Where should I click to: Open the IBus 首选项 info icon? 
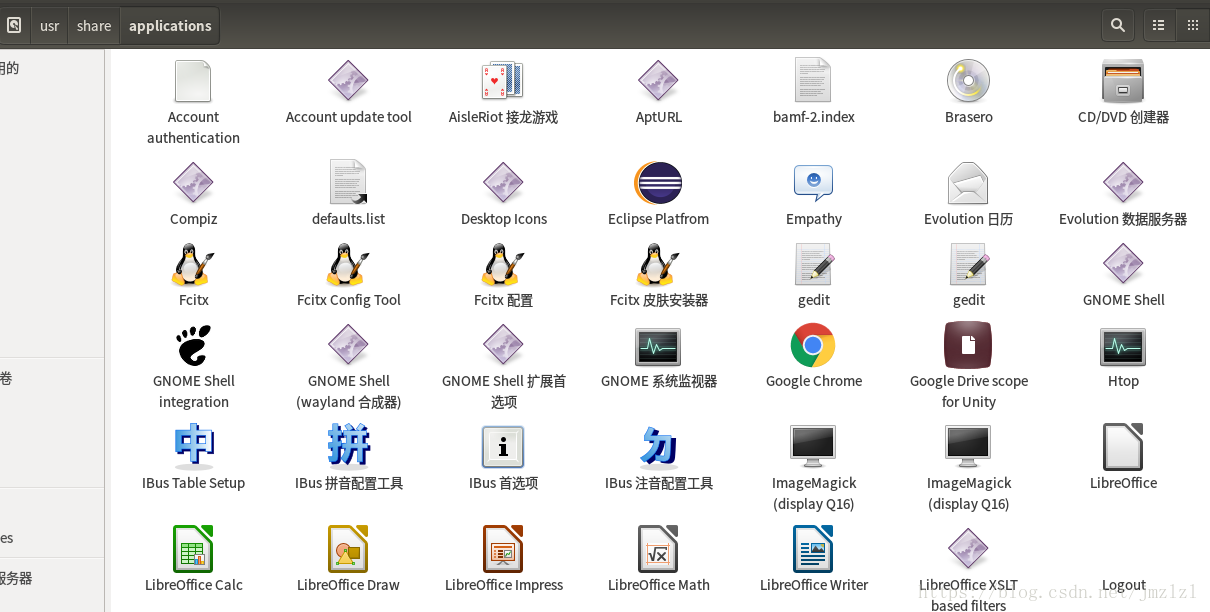(x=503, y=447)
